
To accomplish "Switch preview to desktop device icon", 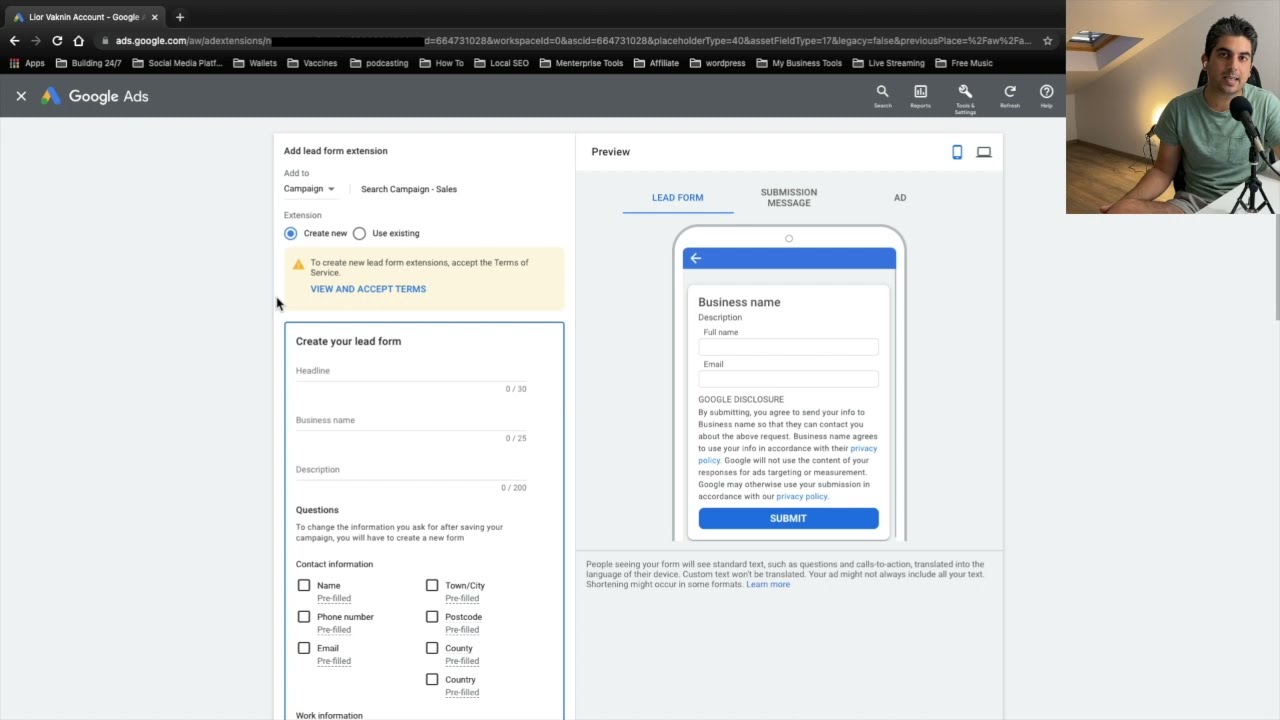I will 984,152.
